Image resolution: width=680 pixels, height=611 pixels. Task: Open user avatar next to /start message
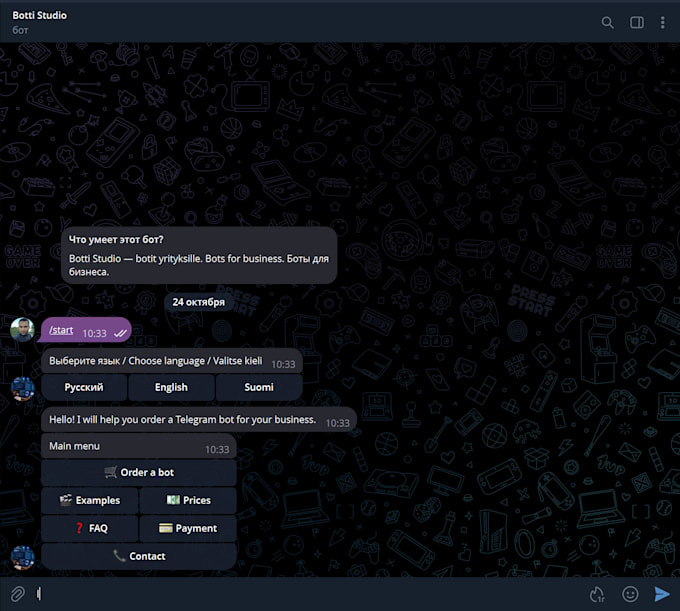23,330
